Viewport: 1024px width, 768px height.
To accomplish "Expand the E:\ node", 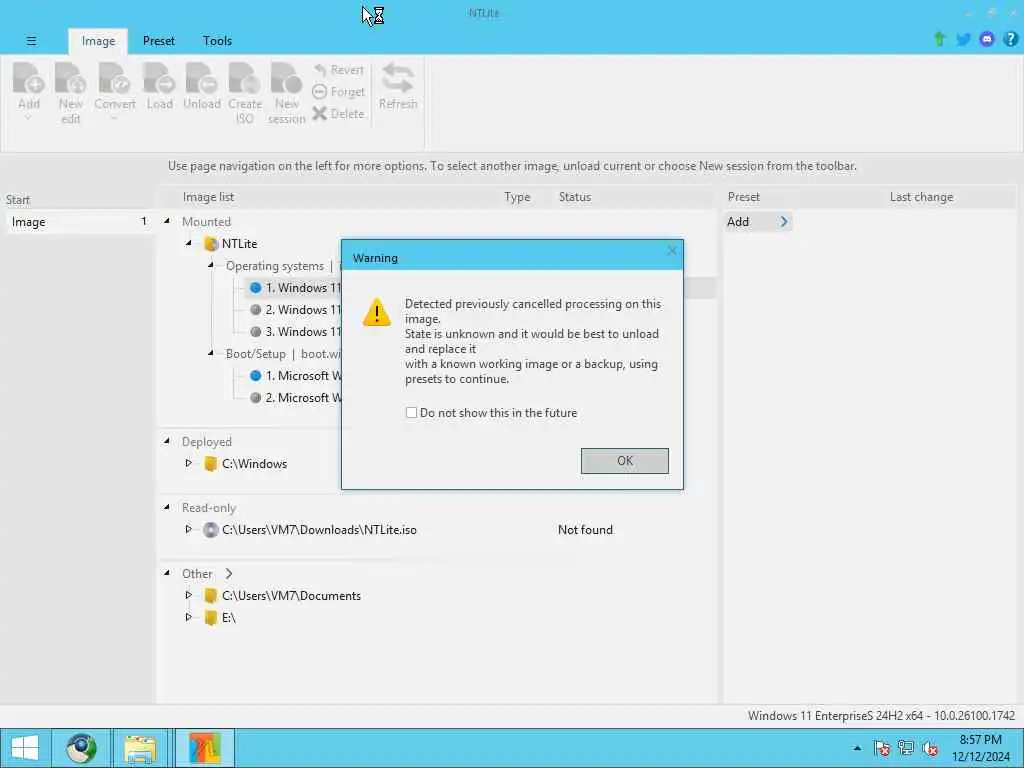I will point(189,617).
